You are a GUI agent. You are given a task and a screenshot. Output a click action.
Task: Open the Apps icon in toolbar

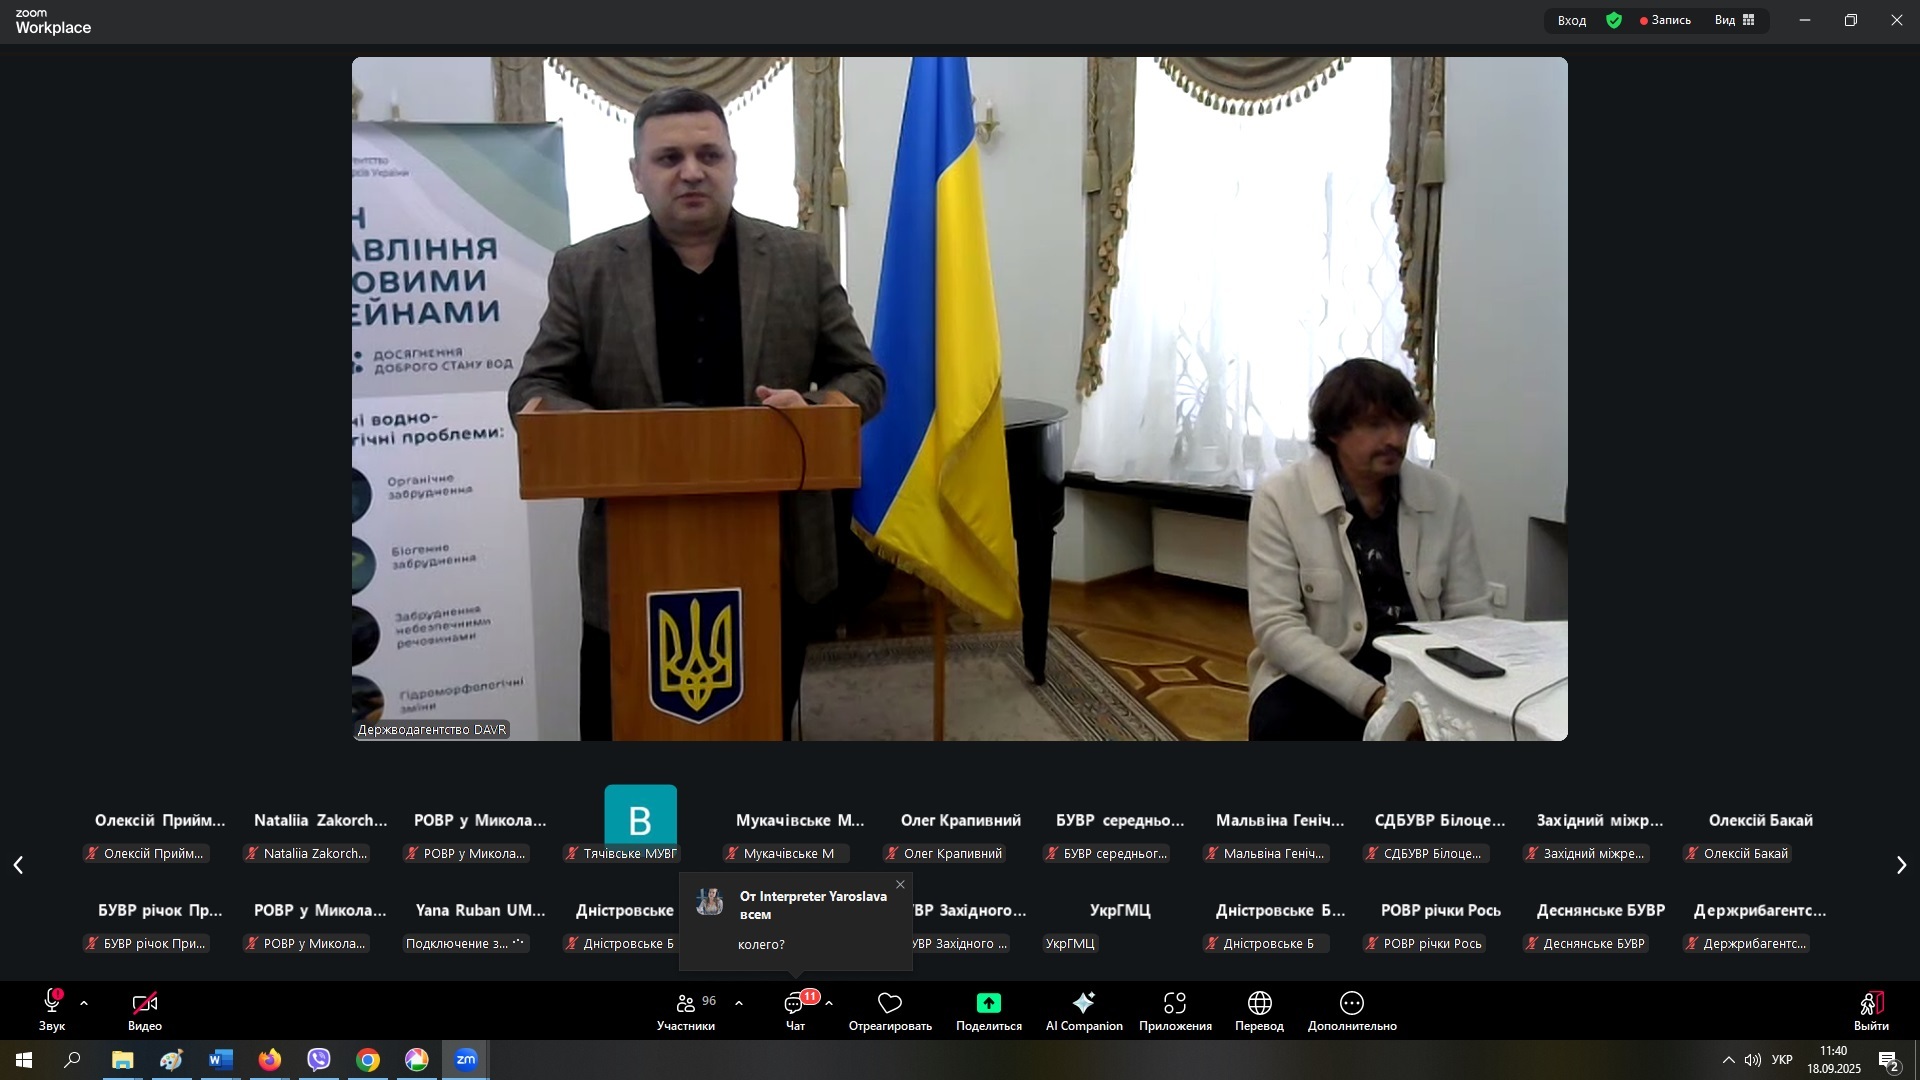point(1175,1003)
